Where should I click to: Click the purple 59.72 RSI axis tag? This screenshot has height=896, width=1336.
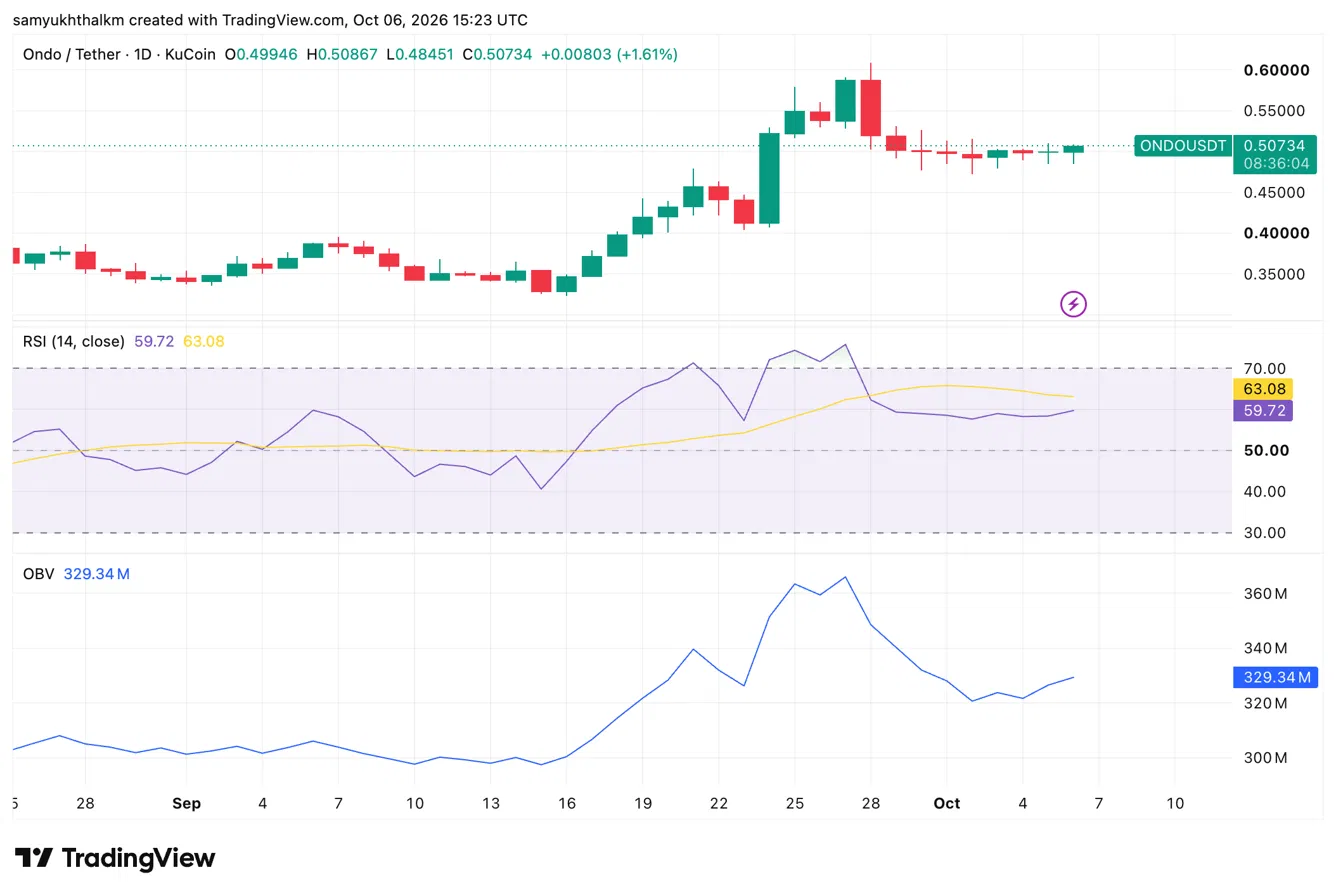[x=1264, y=410]
